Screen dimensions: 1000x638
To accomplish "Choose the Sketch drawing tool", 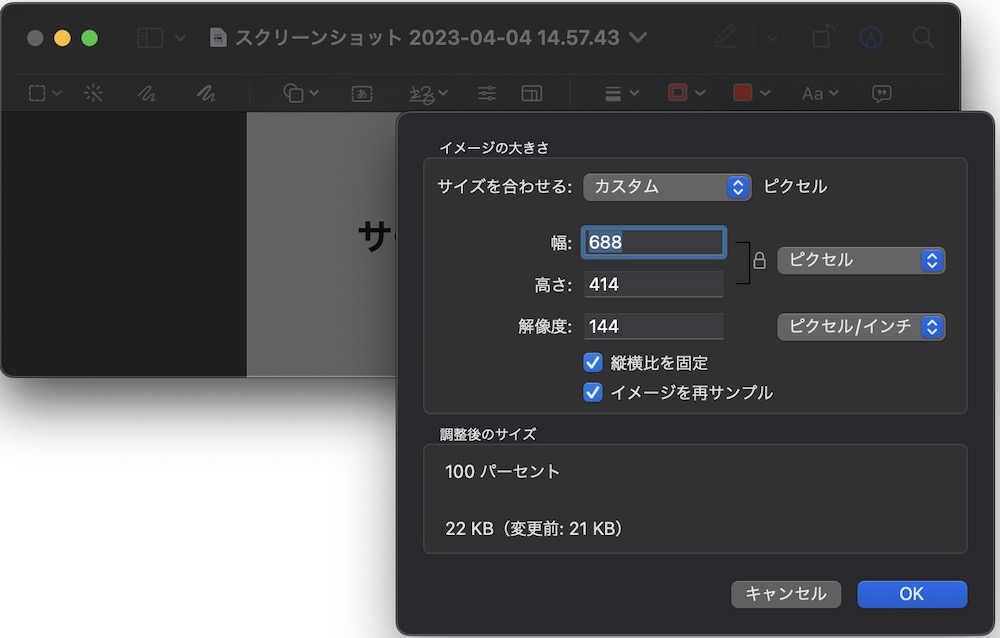I will click(x=147, y=93).
